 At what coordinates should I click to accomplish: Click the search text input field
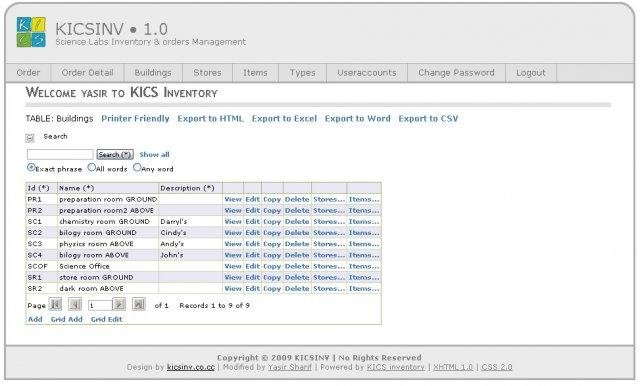pos(60,154)
